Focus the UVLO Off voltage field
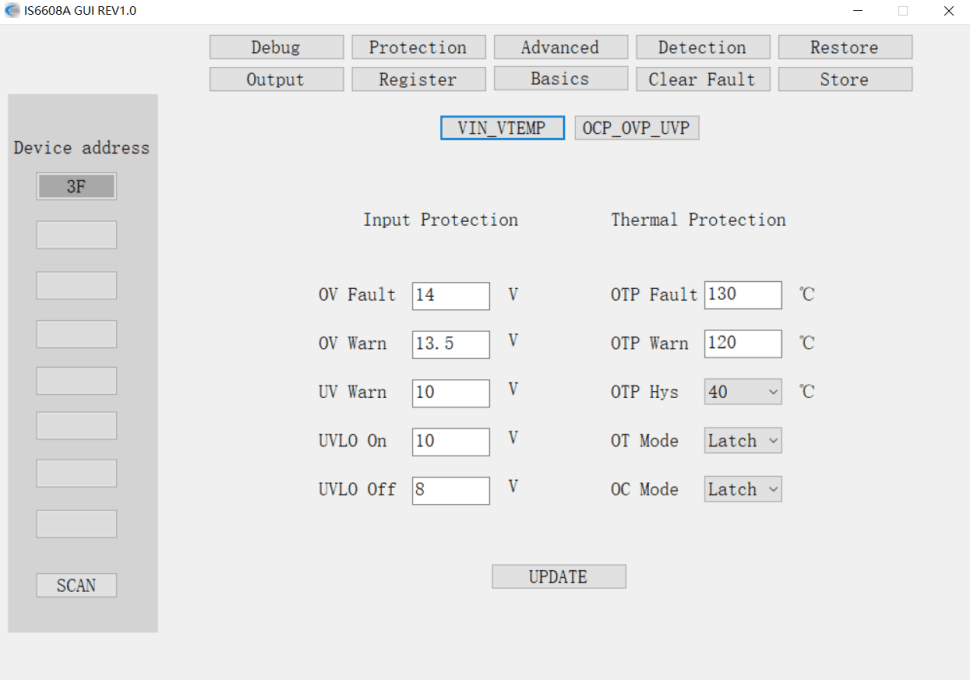 click(x=451, y=490)
